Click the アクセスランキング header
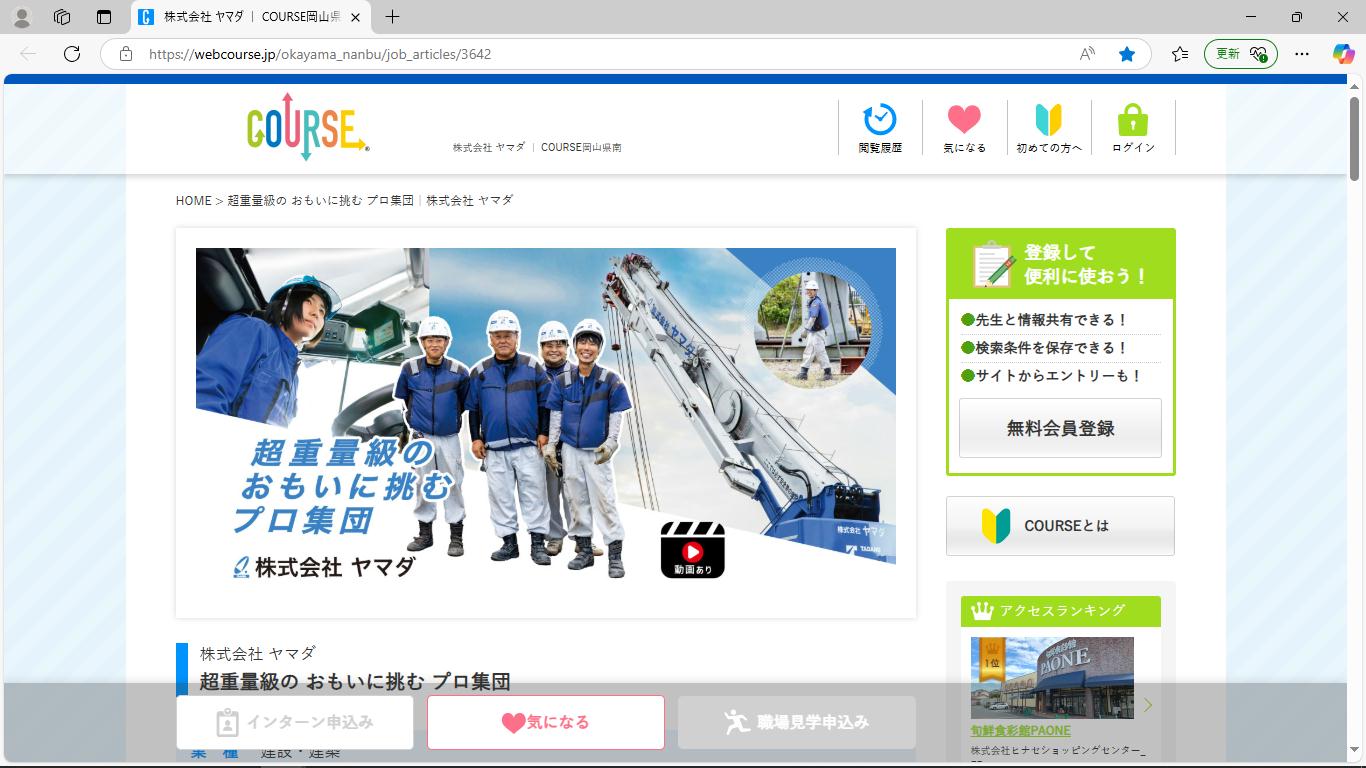 1061,611
